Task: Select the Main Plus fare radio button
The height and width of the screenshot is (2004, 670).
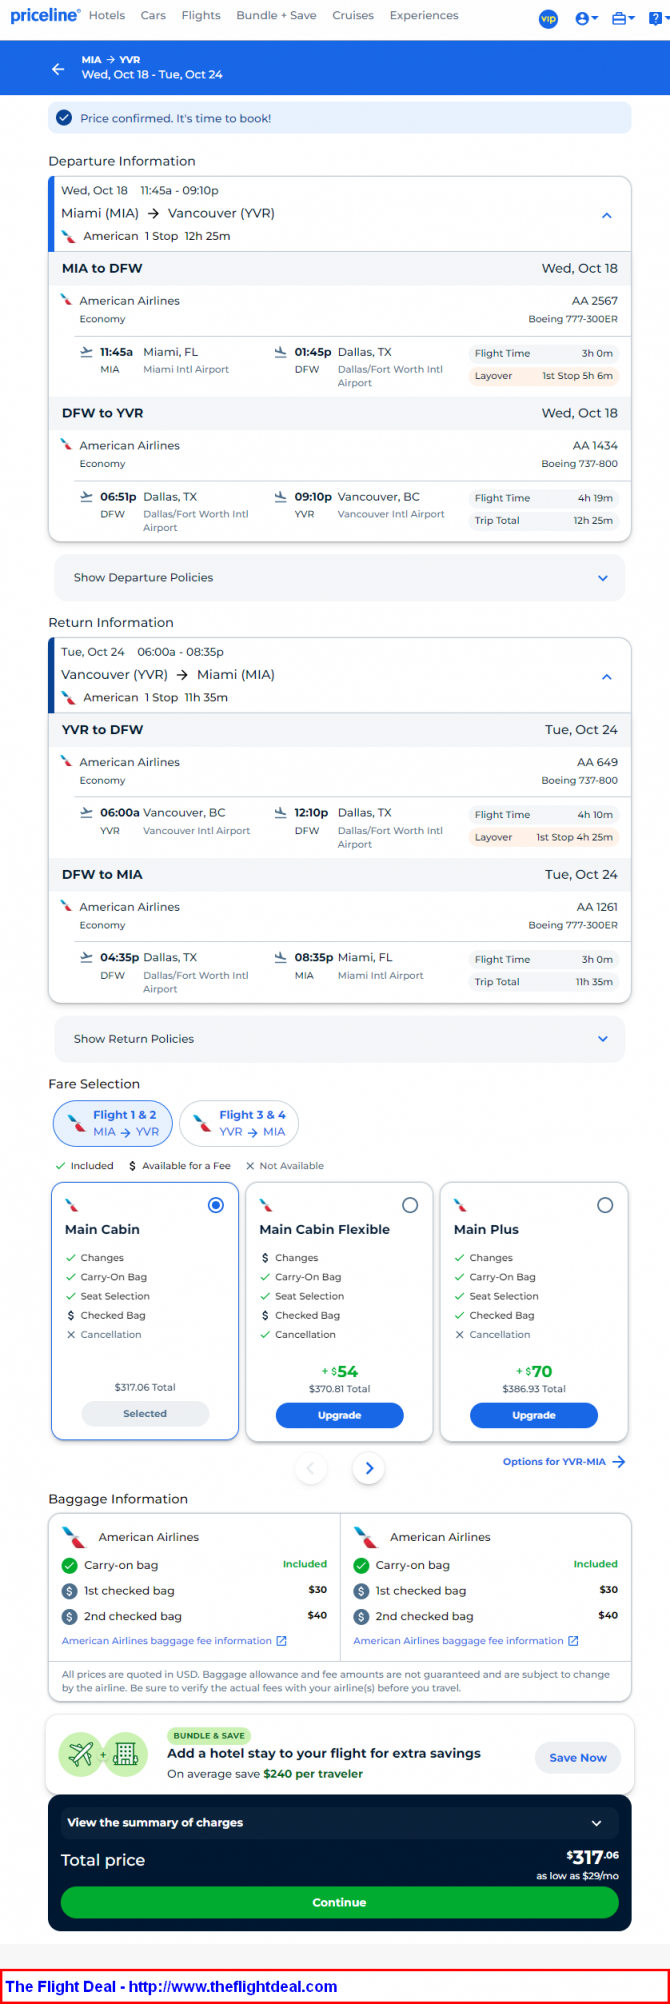Action: (x=605, y=1205)
